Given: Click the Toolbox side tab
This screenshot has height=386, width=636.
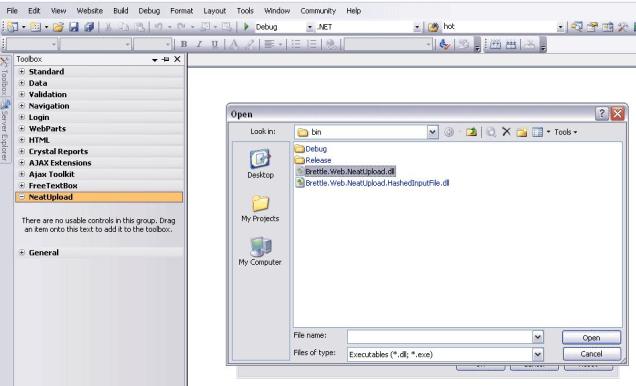Looking at the screenshot, I should point(4,76).
